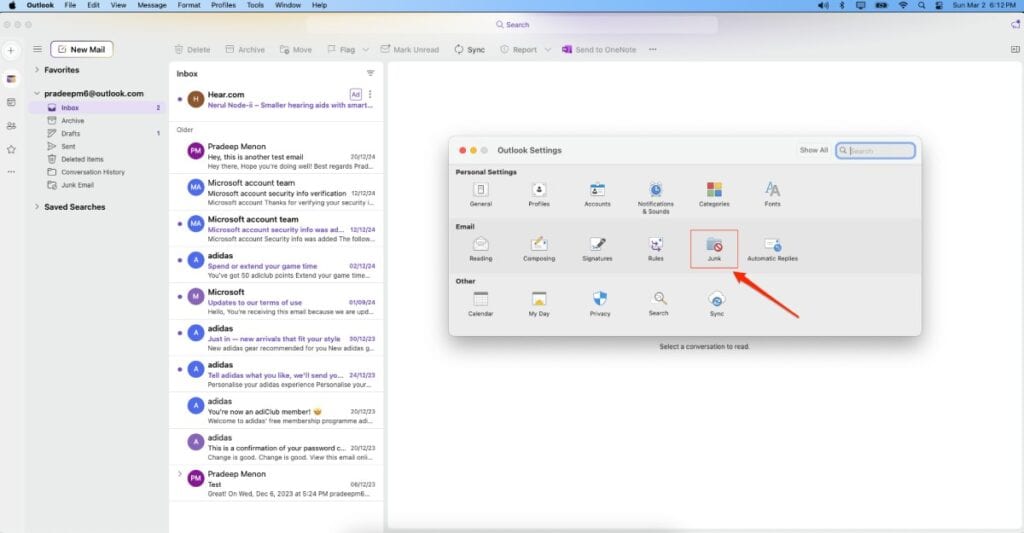Open Junk email settings
1024x533 pixels.
(x=714, y=249)
